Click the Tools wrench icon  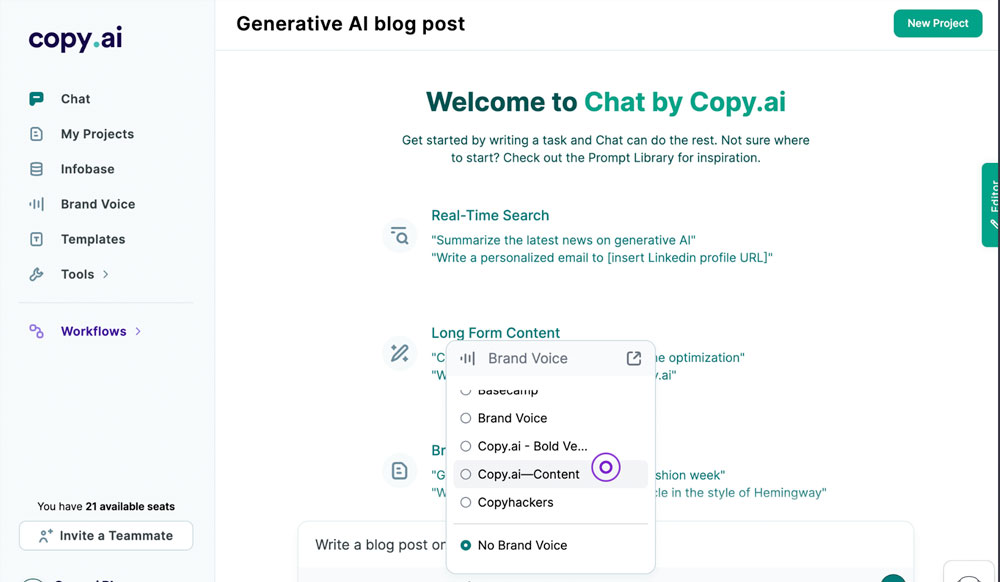coord(36,274)
